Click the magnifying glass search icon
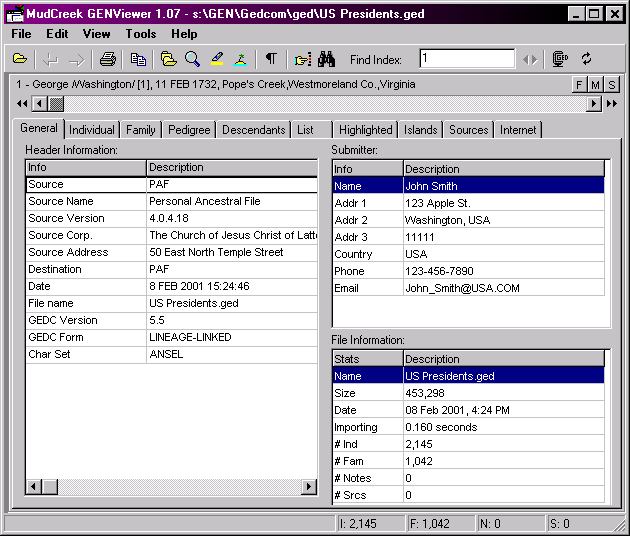Screen dimensions: 630x536 pos(193,59)
